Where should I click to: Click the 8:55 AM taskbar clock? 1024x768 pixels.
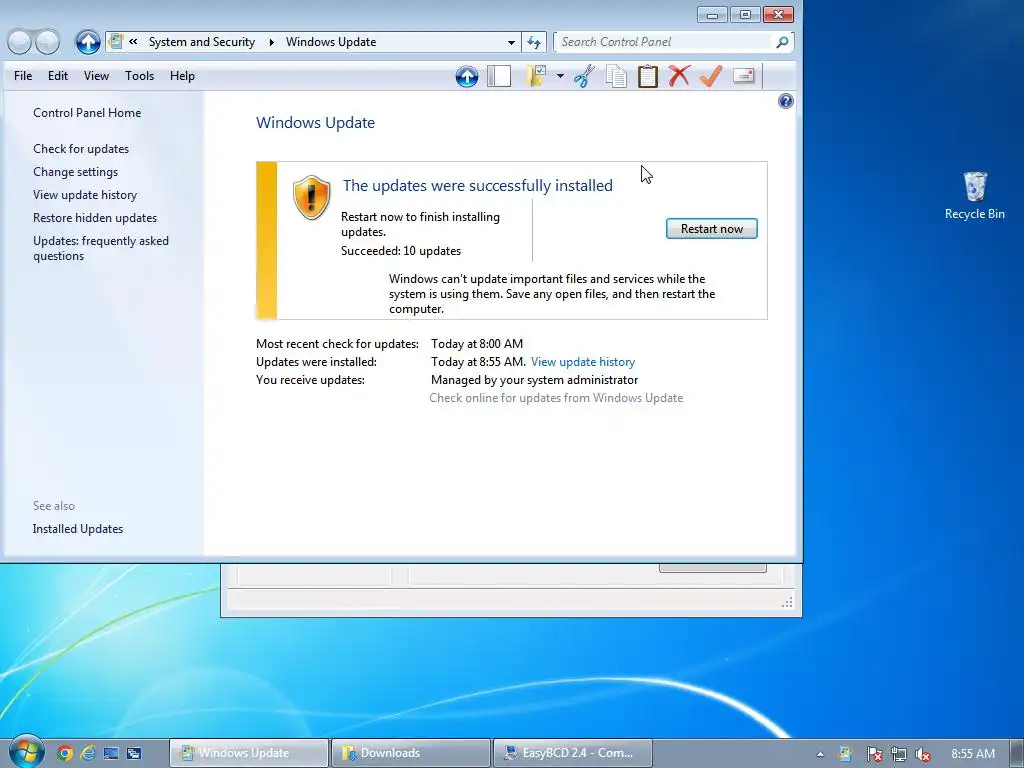pos(972,754)
